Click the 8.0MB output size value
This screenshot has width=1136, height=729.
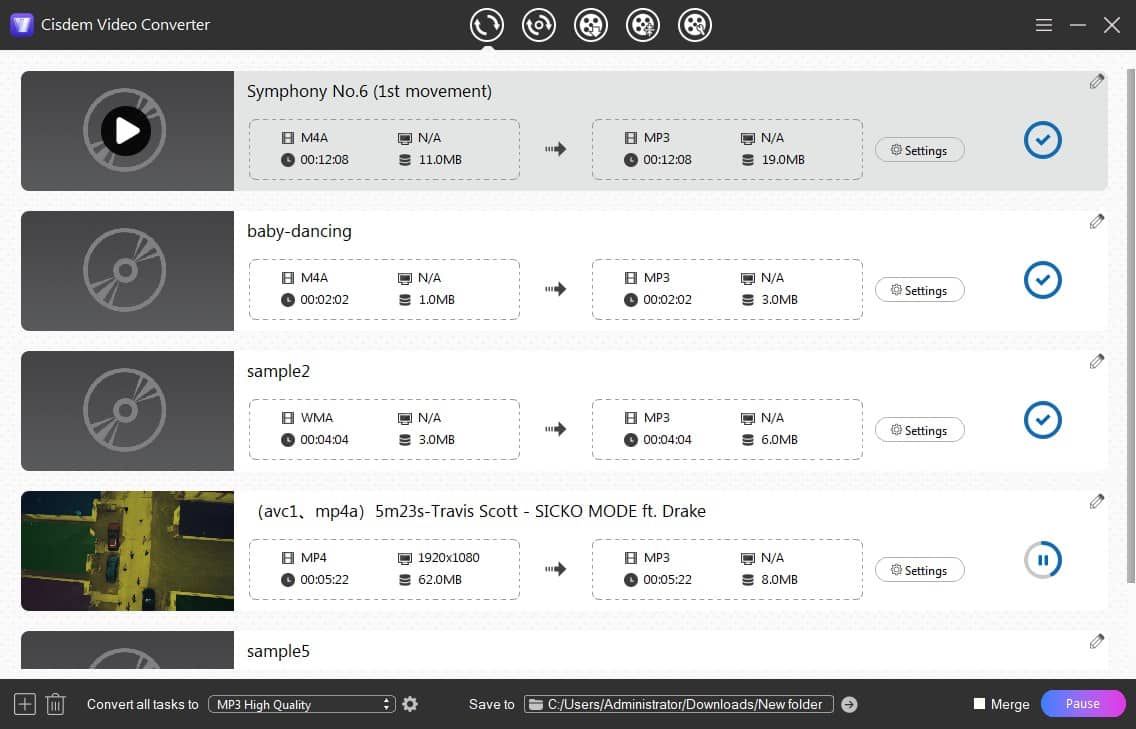[780, 579]
